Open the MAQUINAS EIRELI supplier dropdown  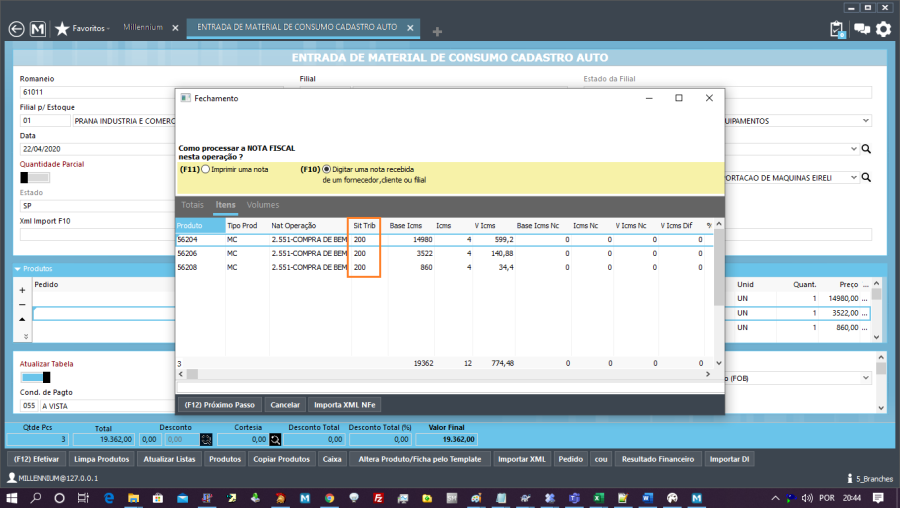click(x=853, y=178)
